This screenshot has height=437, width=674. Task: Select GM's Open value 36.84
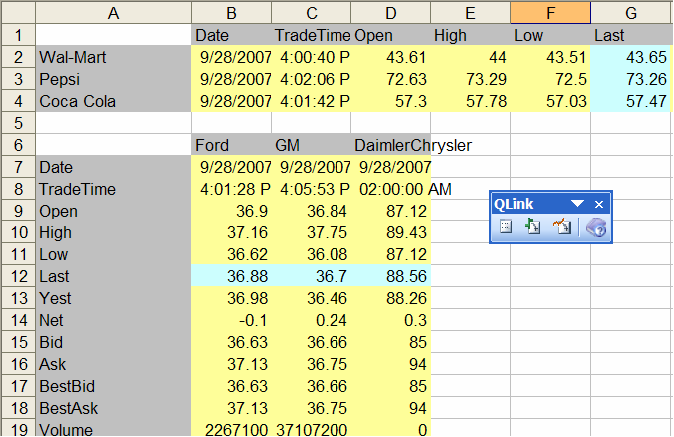(311, 211)
